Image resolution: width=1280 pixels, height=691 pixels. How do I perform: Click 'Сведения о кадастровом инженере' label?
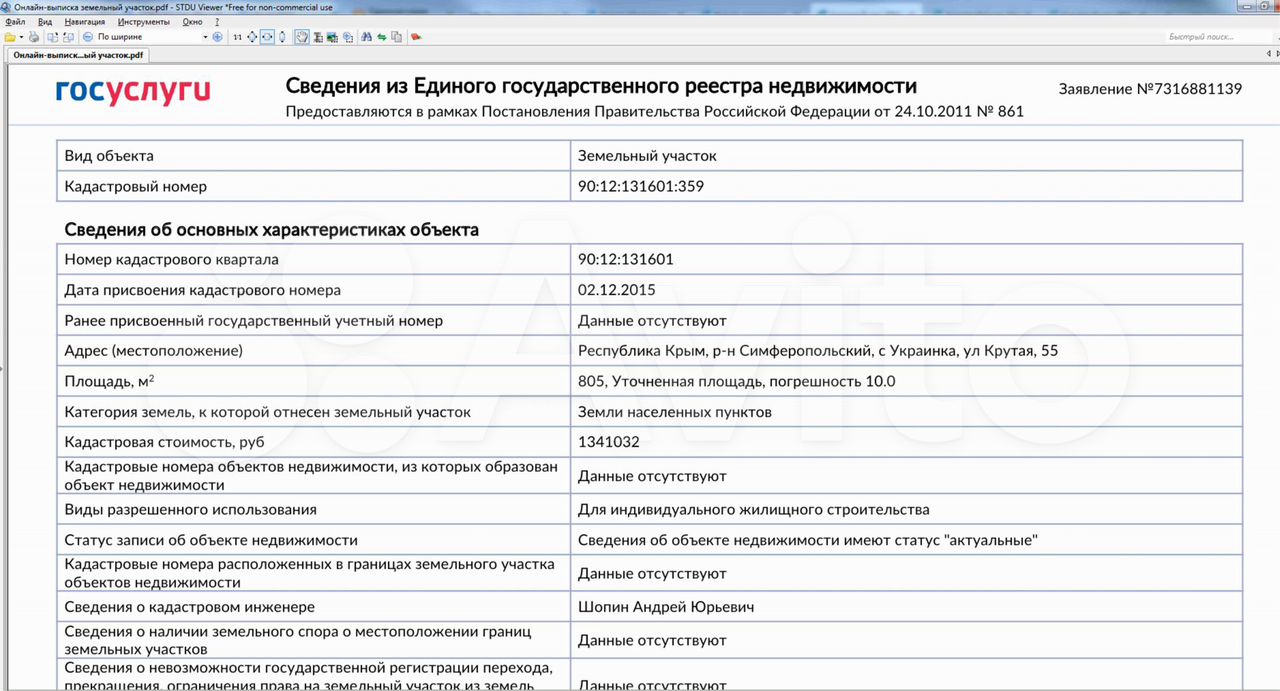(189, 607)
